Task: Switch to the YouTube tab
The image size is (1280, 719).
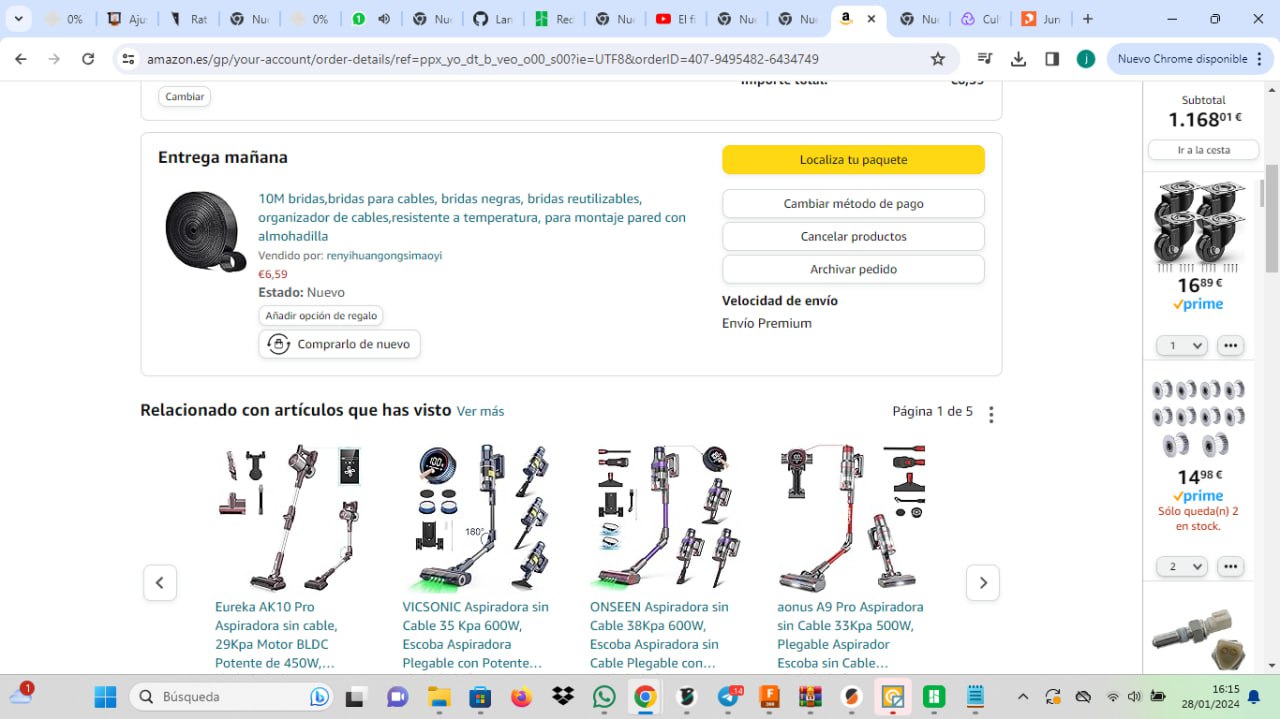Action: tap(674, 19)
